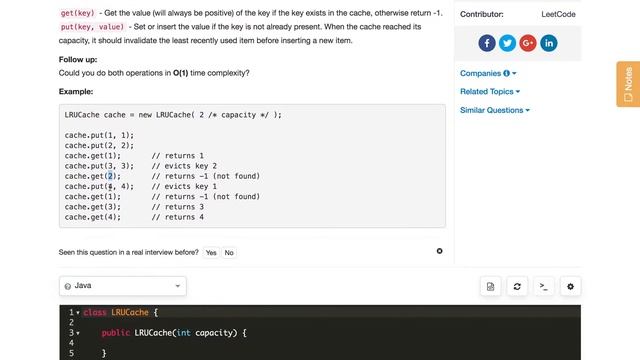Image resolution: width=640 pixels, height=360 pixels.
Task: Click the 'public LRUCache(int capacity)' code line
Action: [x=174, y=333]
